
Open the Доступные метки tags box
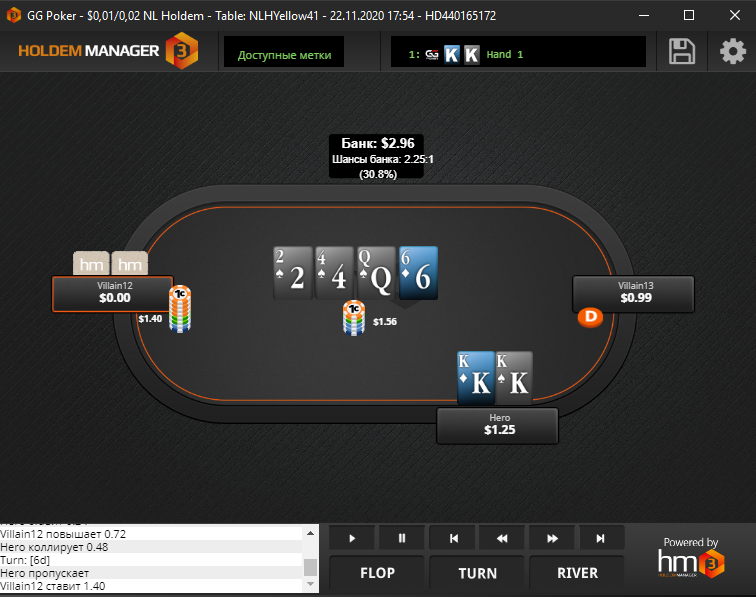point(284,52)
